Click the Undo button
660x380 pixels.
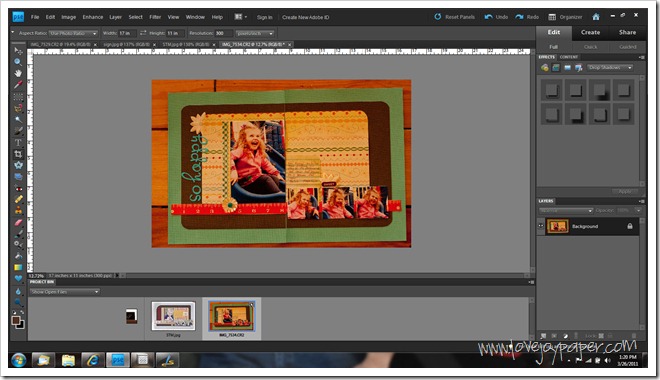(x=497, y=17)
